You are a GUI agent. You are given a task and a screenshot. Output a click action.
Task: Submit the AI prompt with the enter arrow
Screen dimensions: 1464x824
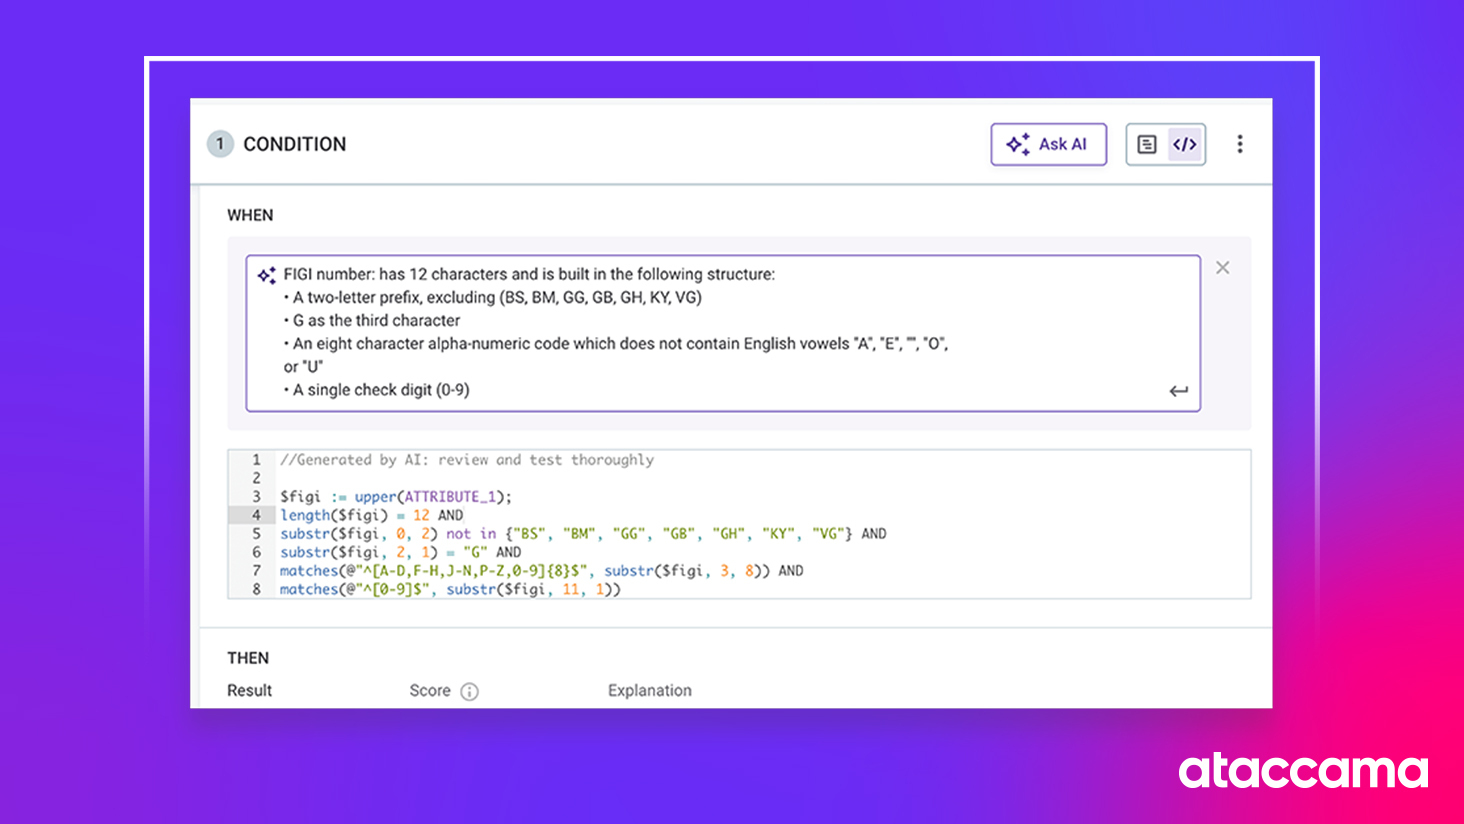click(1179, 391)
